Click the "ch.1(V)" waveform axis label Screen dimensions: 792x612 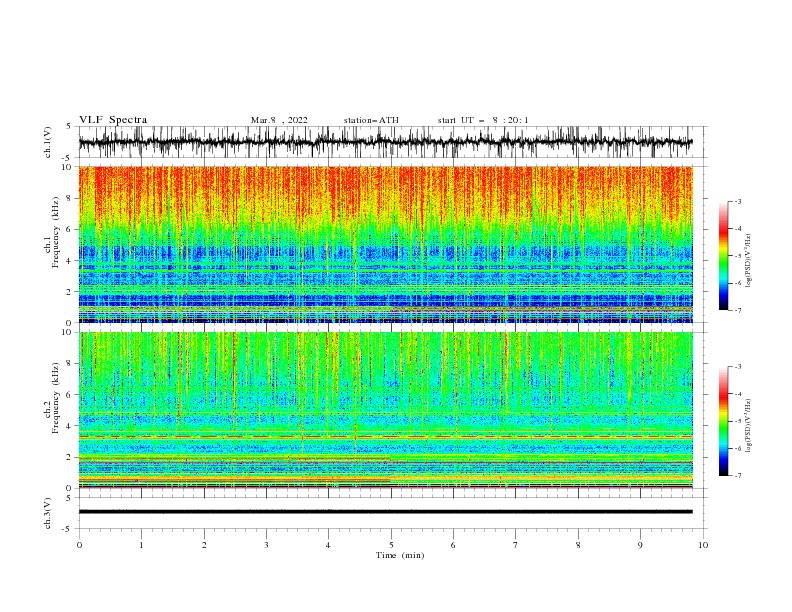point(47,142)
